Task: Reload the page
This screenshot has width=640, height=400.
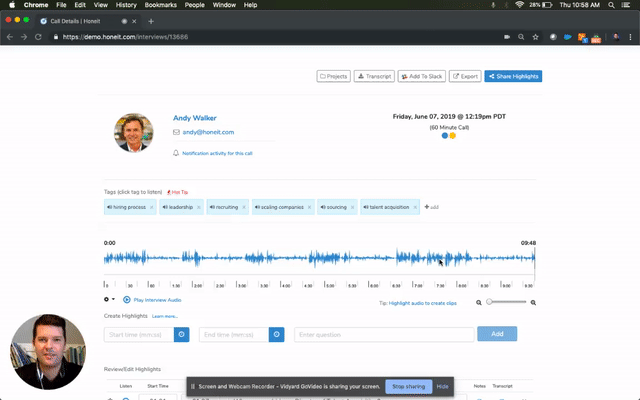Action: [x=38, y=37]
